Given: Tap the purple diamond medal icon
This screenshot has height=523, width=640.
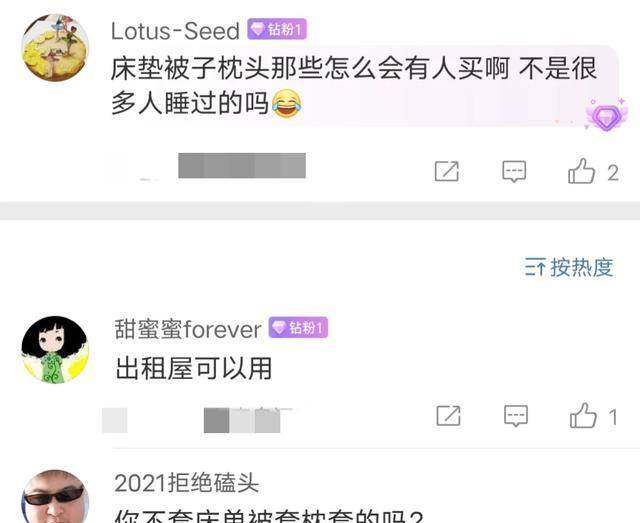Looking at the screenshot, I should [607, 116].
